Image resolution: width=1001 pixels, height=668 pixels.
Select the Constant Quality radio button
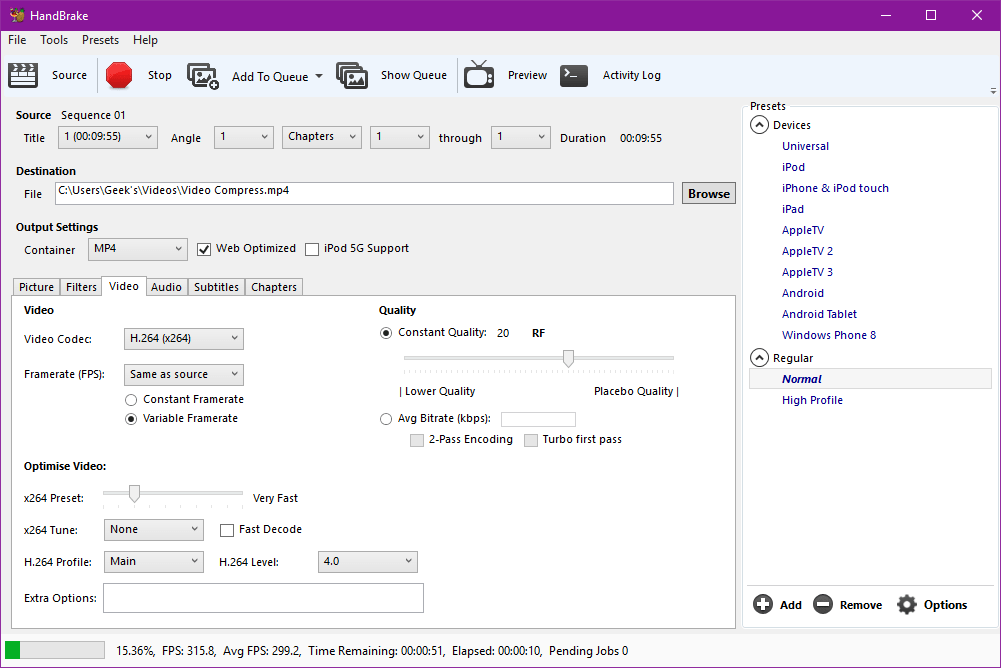tap(386, 333)
